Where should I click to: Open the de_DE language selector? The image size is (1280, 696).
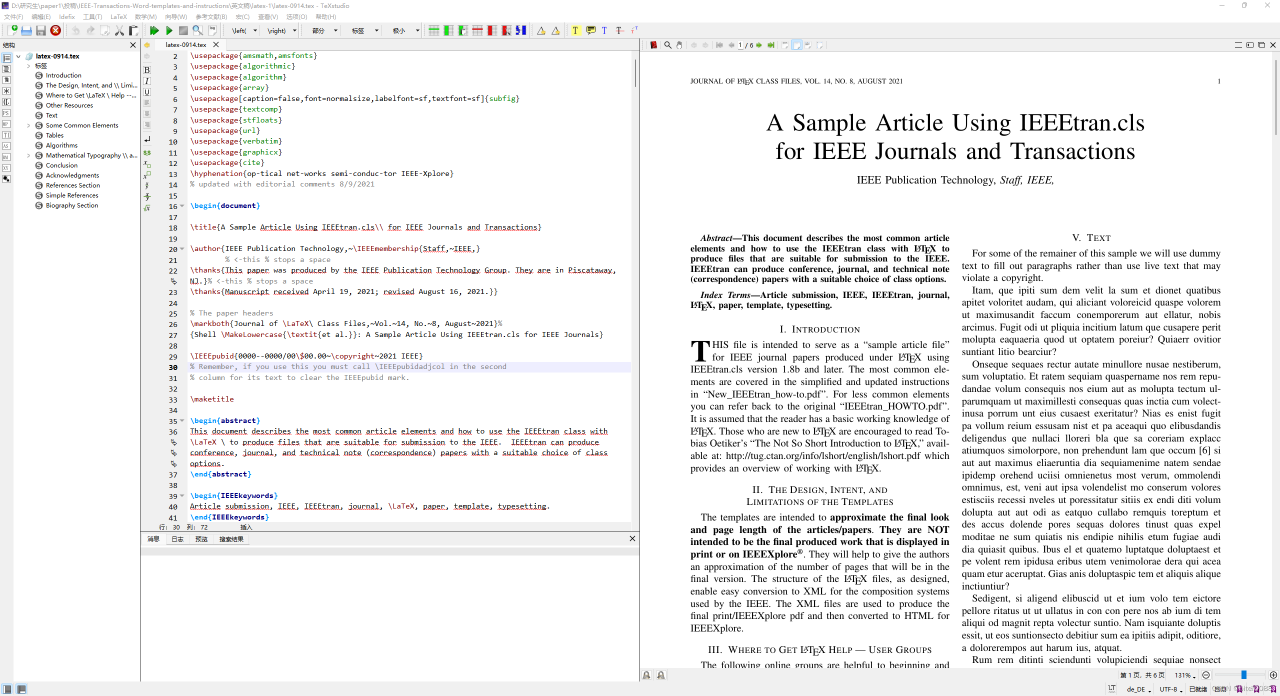pos(1139,689)
